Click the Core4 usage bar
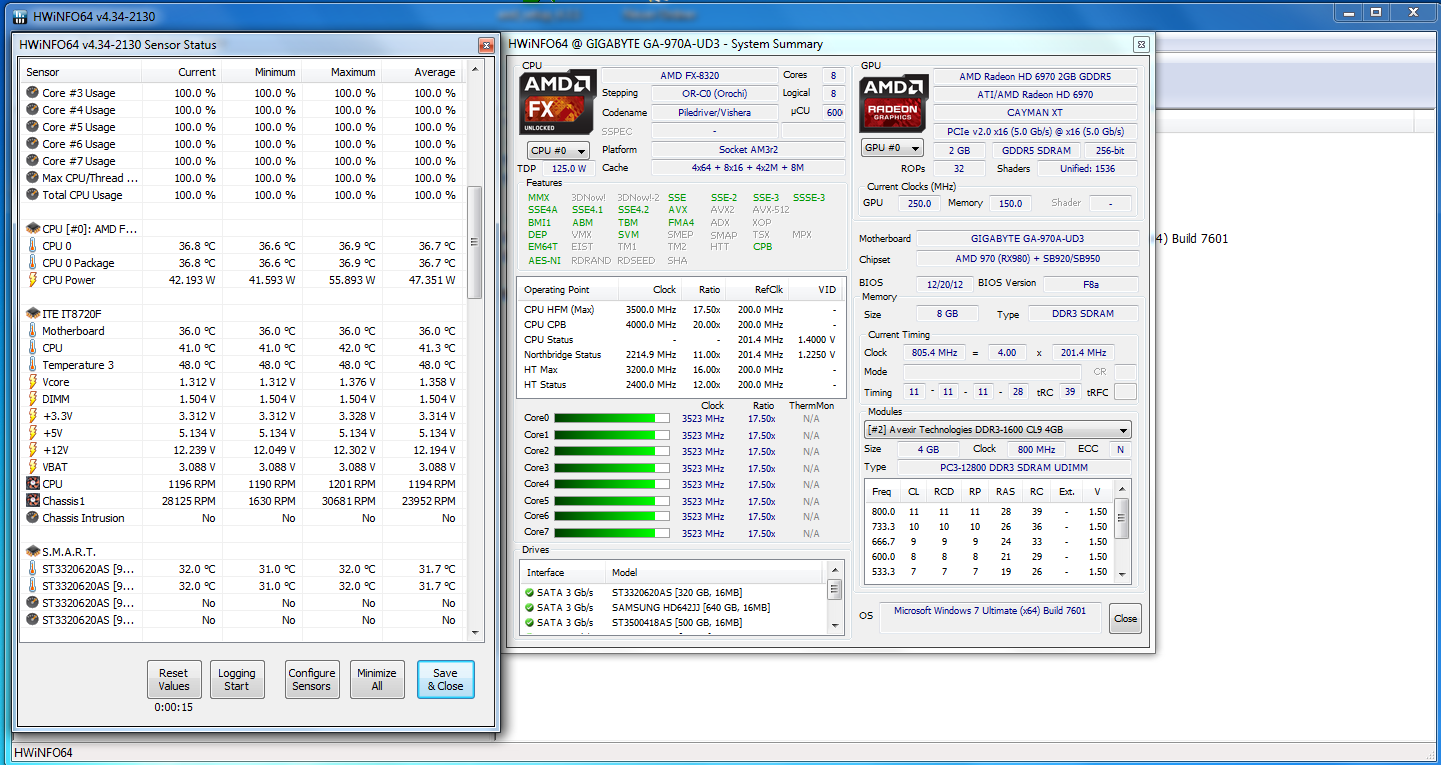This screenshot has width=1441, height=765. point(612,484)
